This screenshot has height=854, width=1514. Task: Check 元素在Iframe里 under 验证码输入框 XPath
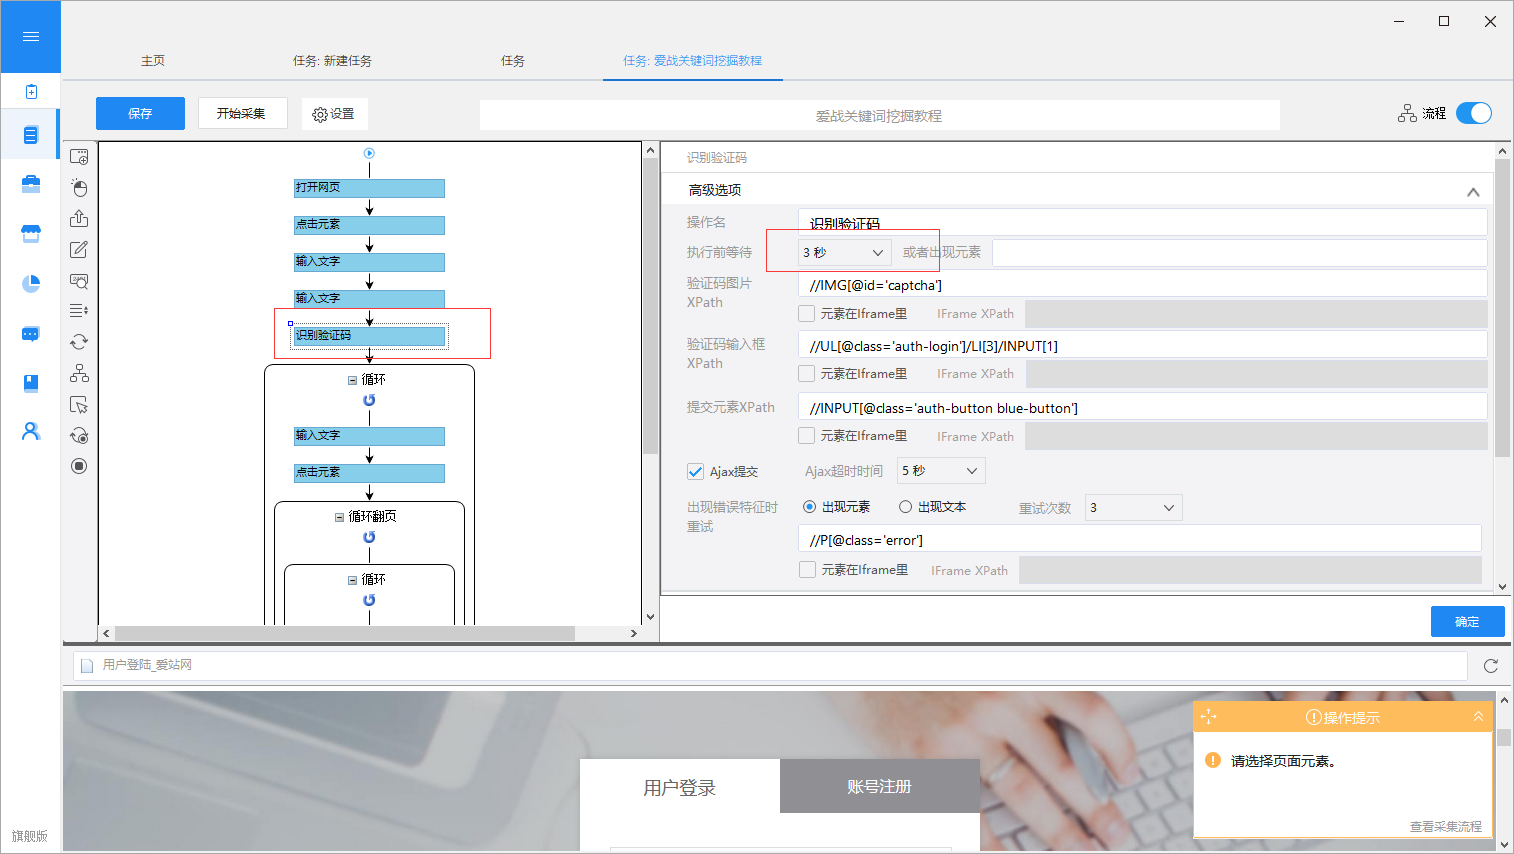click(x=807, y=374)
